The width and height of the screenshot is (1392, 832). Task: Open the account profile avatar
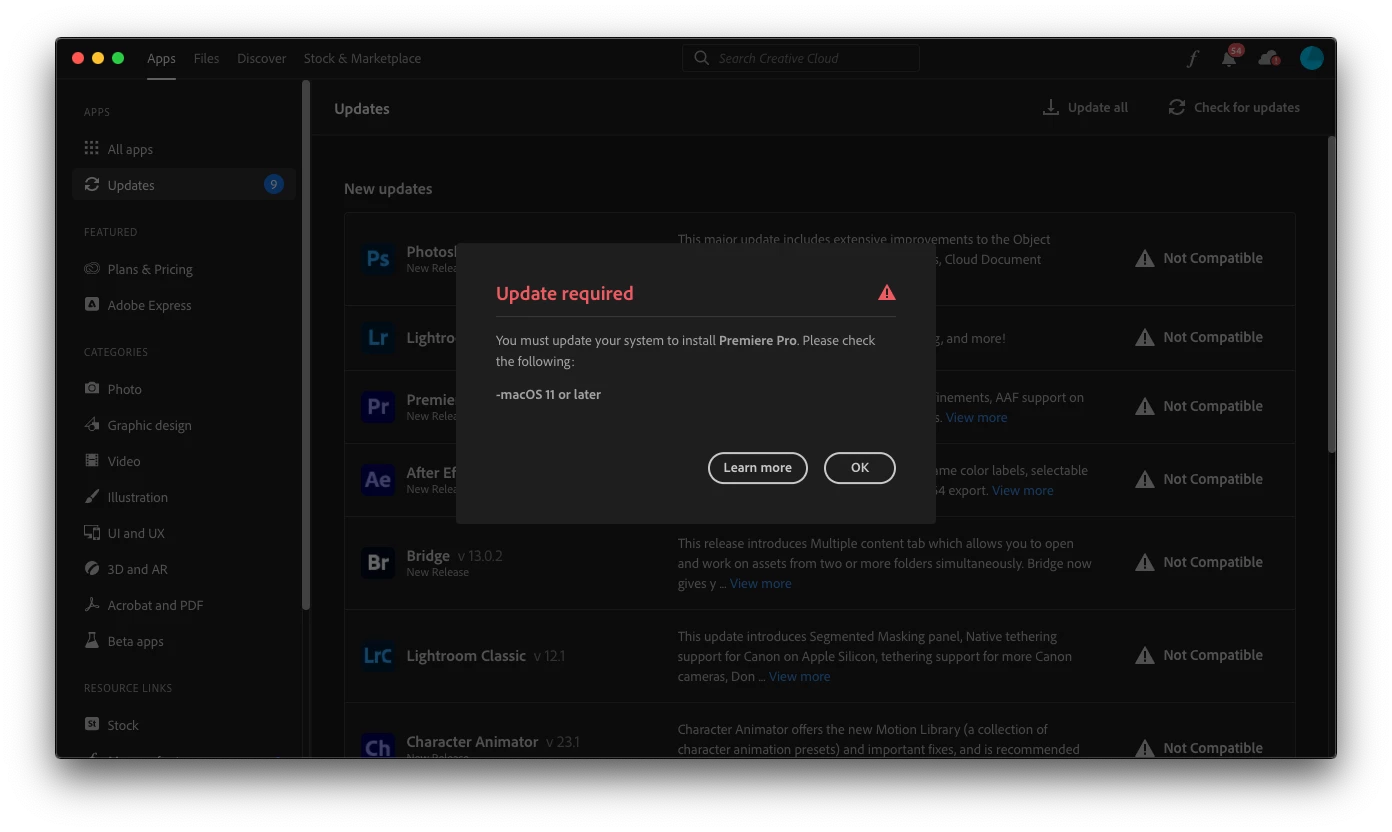pyautogui.click(x=1311, y=58)
